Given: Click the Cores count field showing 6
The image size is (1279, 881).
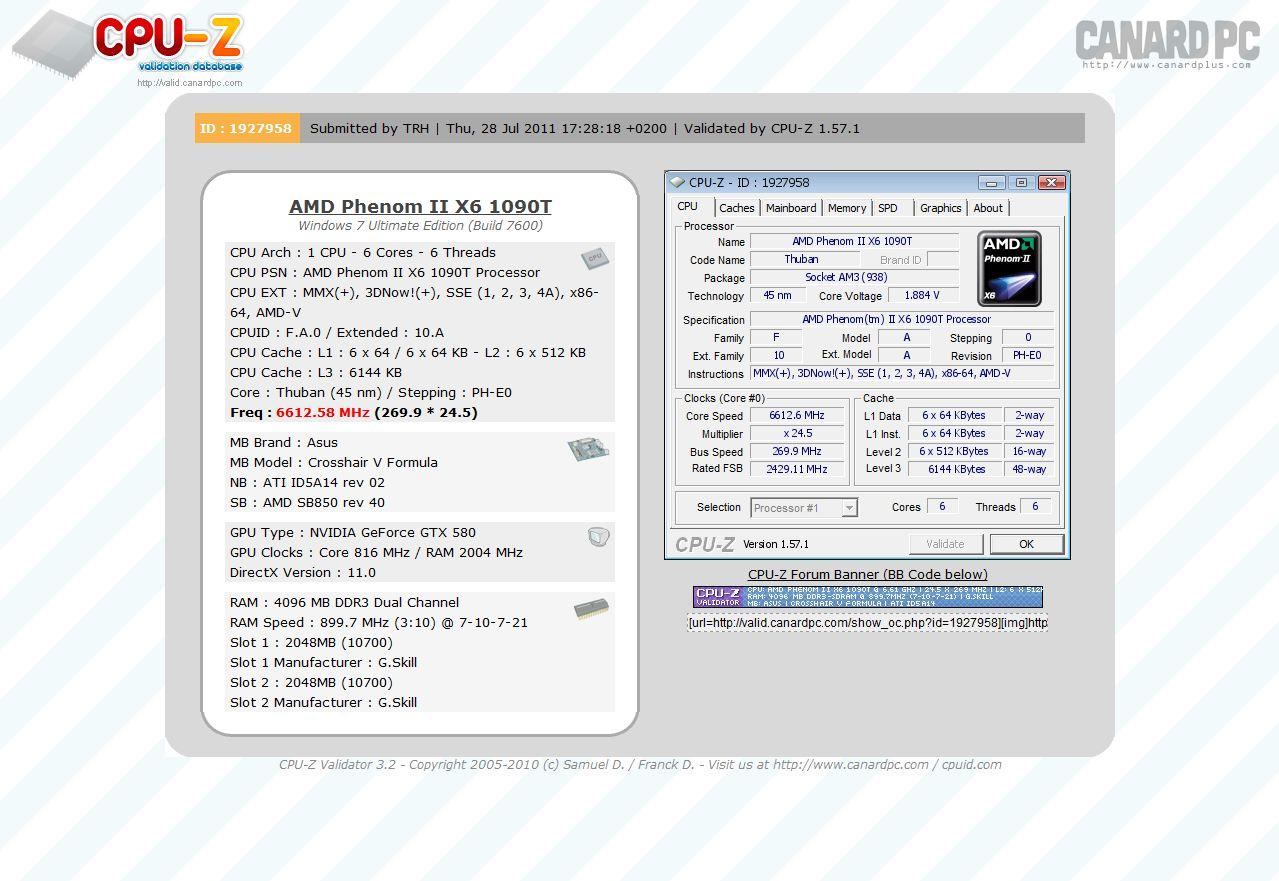Looking at the screenshot, I should [x=942, y=507].
